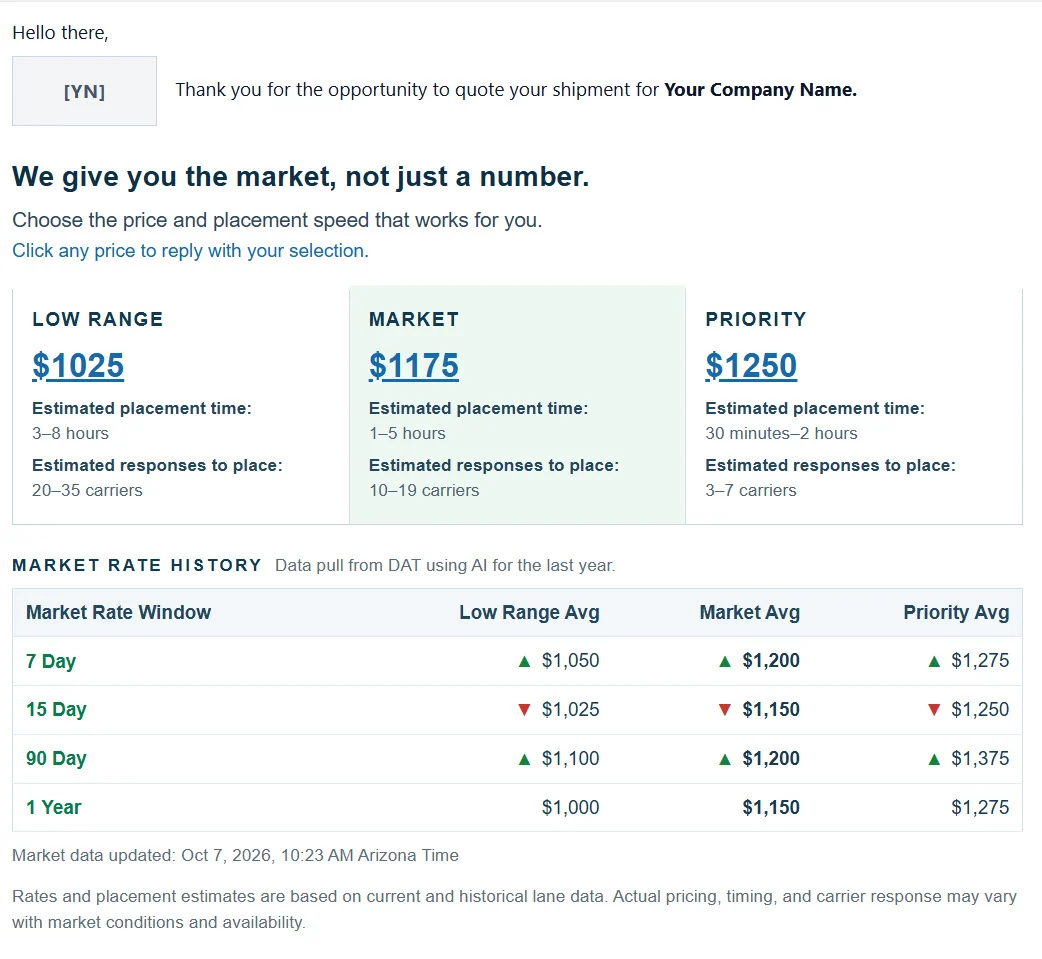Click the 'We give you the market' headline
Screen dimensions: 1042x959
tap(300, 177)
